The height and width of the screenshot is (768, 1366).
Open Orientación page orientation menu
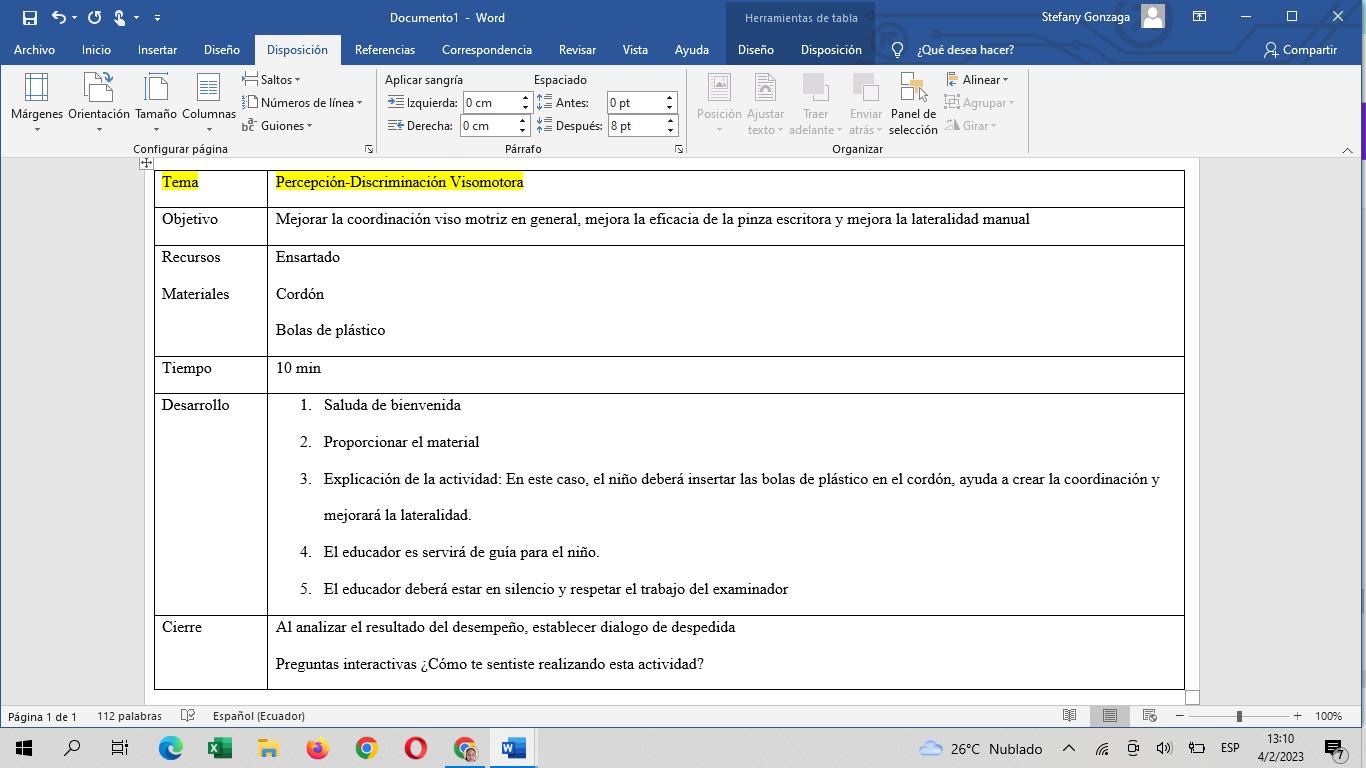[x=99, y=103]
